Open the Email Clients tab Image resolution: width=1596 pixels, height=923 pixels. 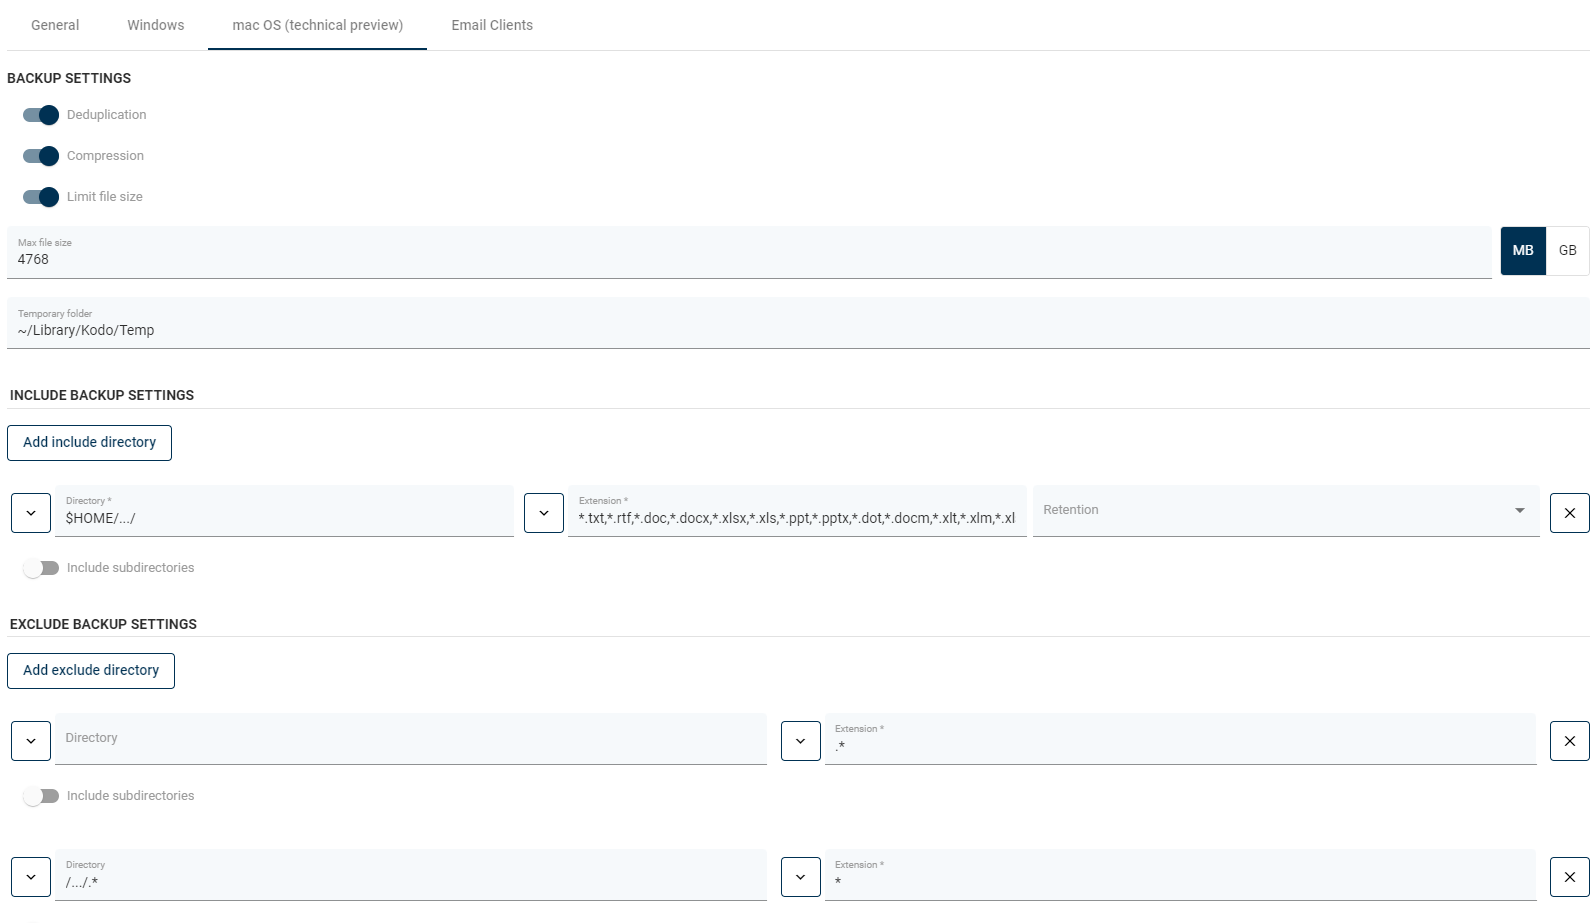click(492, 25)
